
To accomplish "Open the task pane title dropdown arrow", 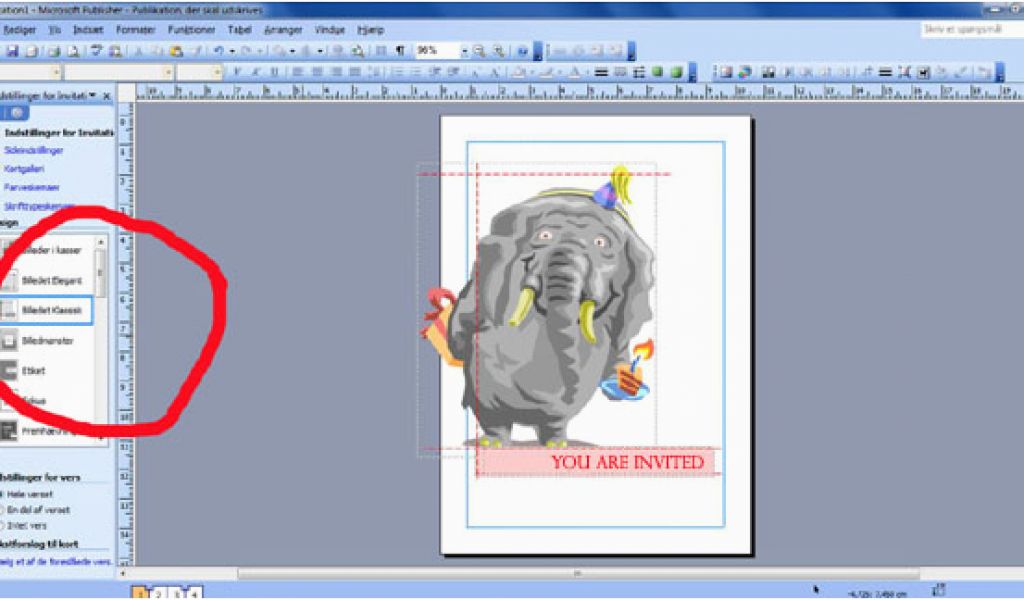I will pos(92,95).
